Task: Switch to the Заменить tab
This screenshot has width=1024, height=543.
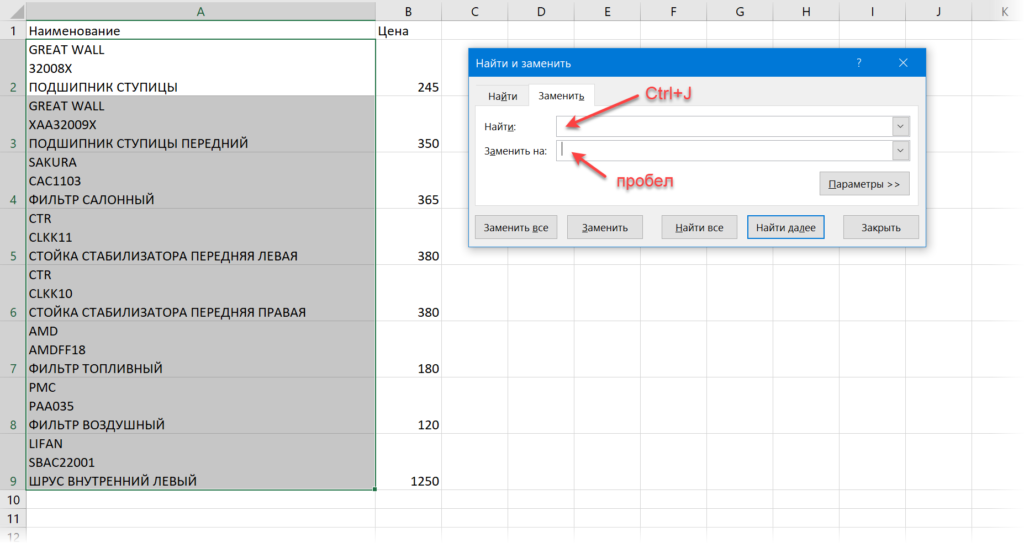Action: click(561, 95)
